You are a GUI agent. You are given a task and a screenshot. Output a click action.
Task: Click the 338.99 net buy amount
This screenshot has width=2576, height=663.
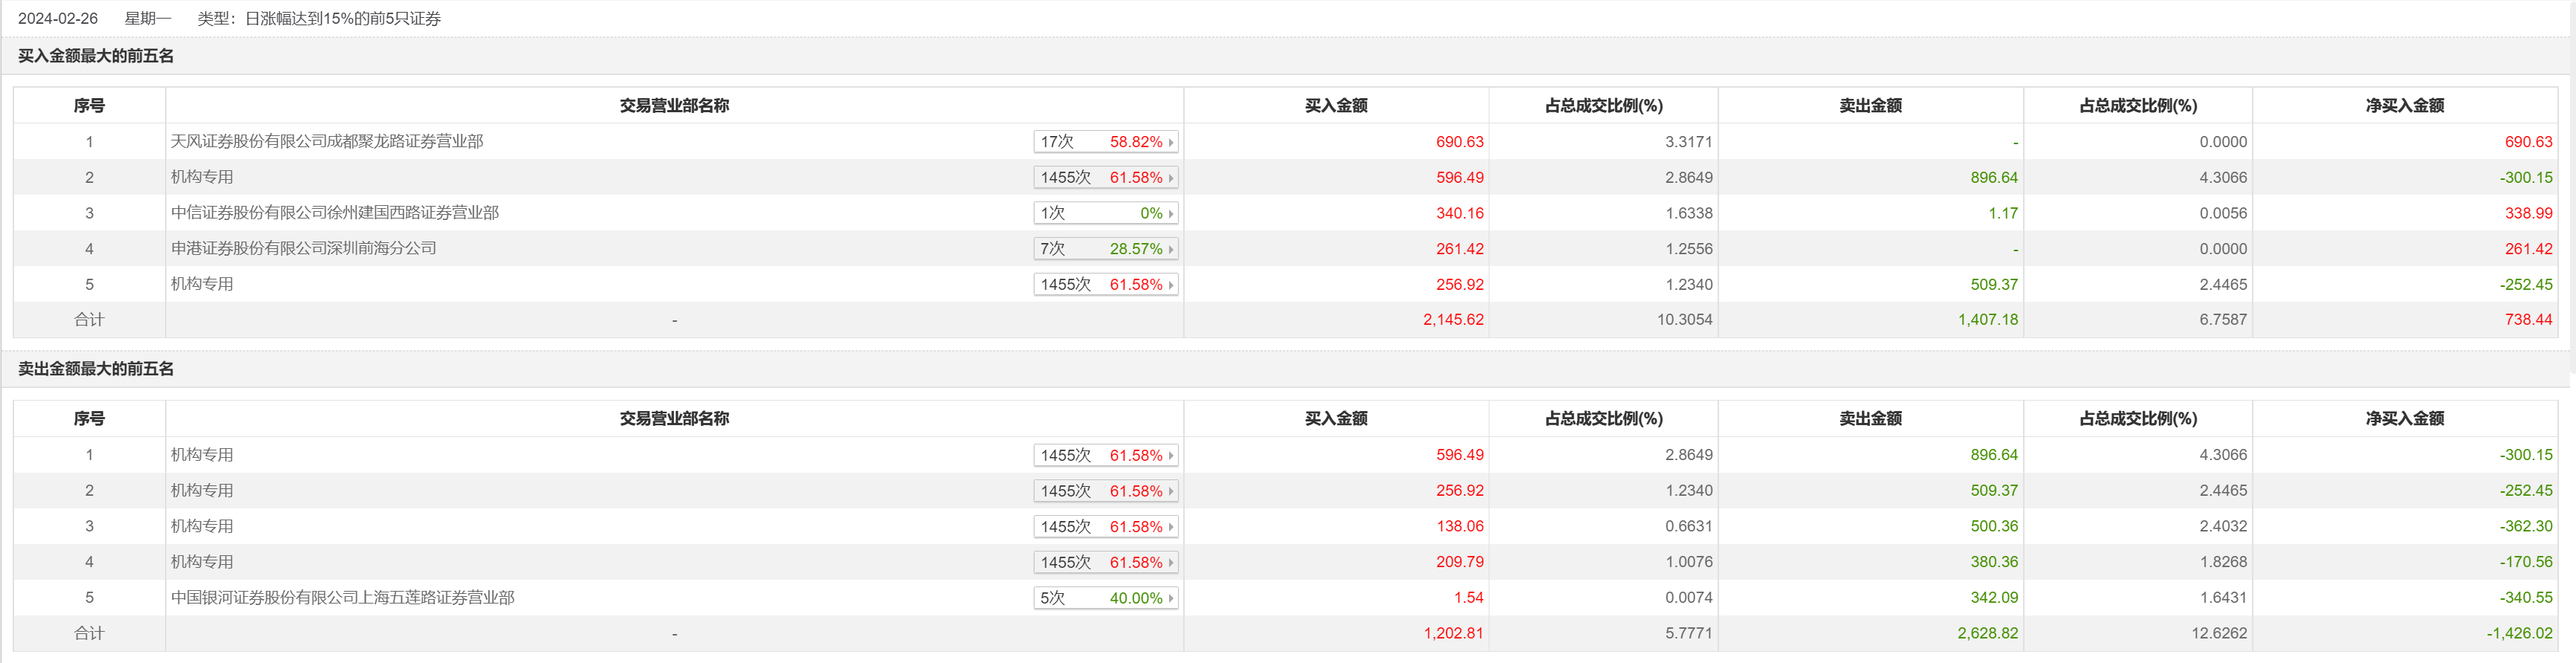(2528, 213)
